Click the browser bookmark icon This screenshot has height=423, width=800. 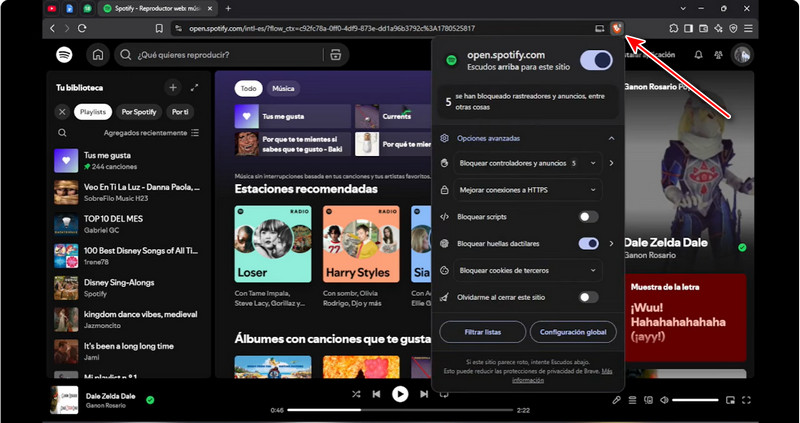(159, 29)
